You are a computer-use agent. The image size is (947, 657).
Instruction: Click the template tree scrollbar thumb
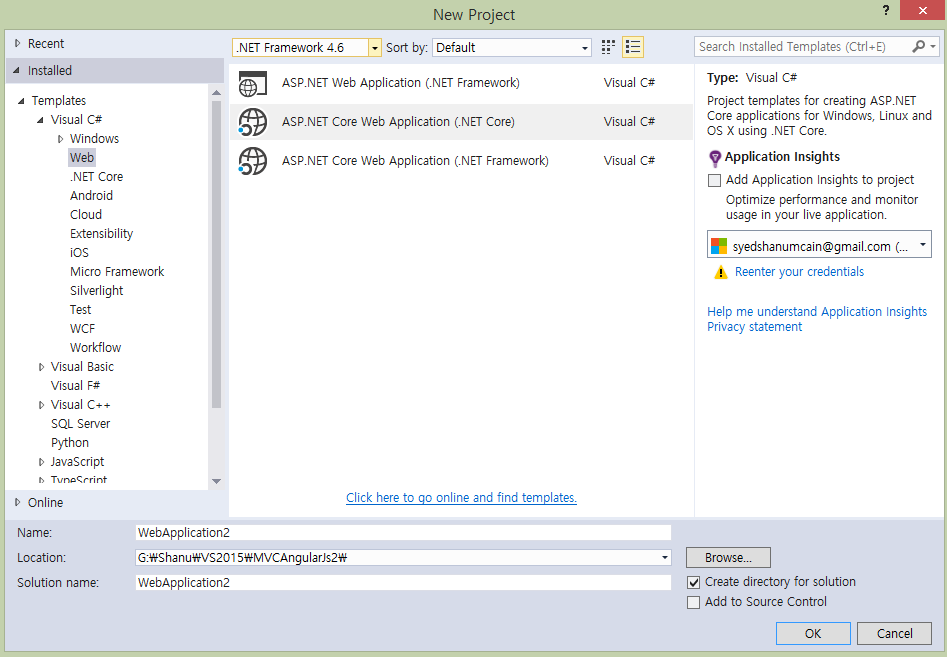click(x=216, y=254)
